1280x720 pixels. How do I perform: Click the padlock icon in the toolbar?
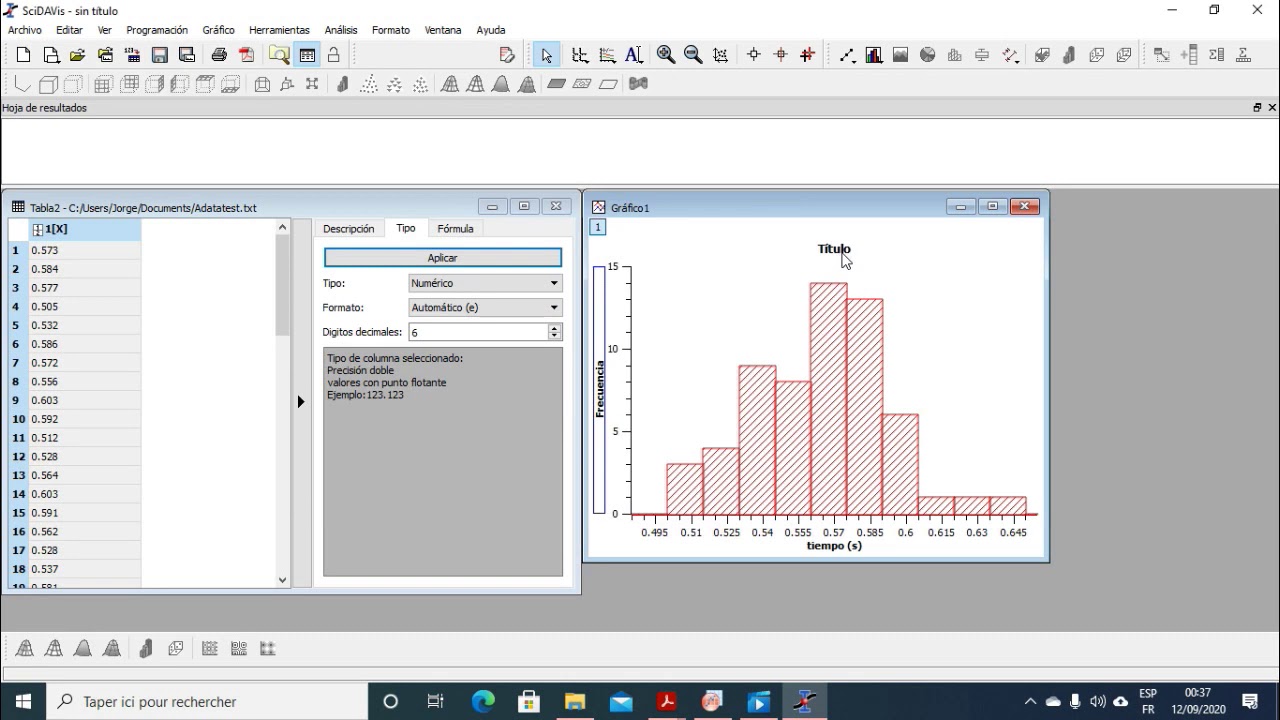pos(334,55)
